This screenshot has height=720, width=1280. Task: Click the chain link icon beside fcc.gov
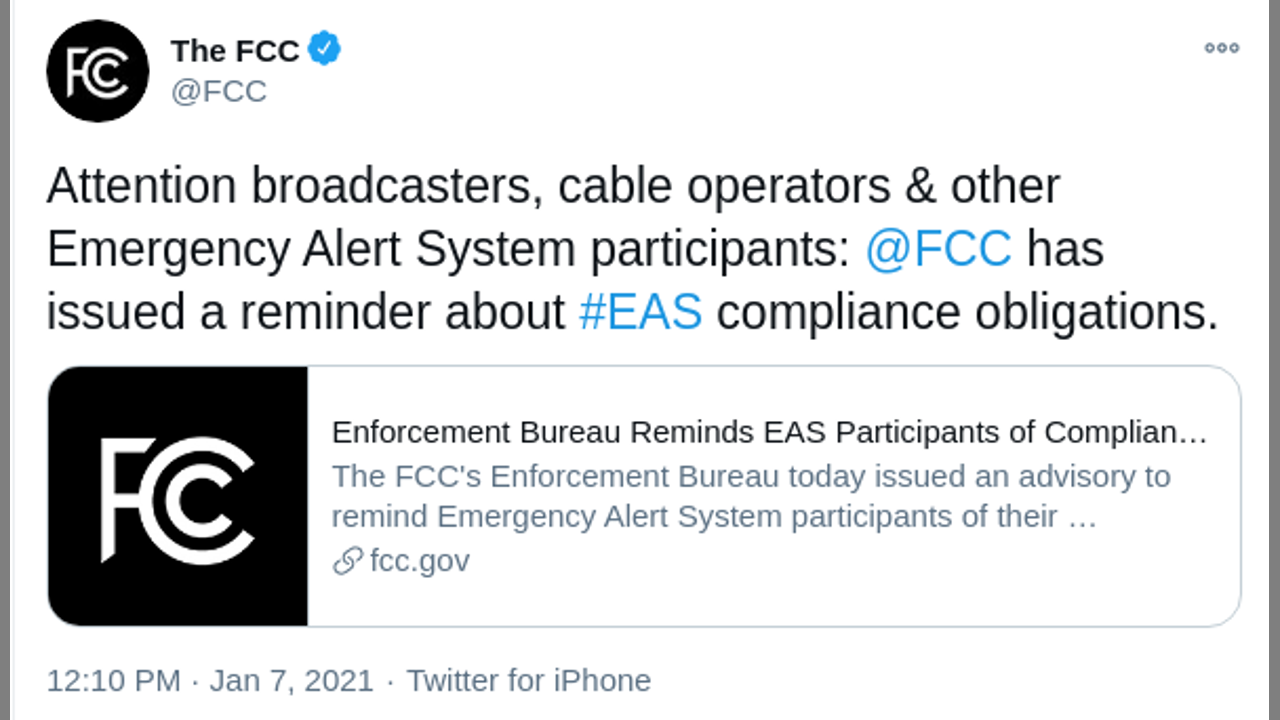coord(347,562)
